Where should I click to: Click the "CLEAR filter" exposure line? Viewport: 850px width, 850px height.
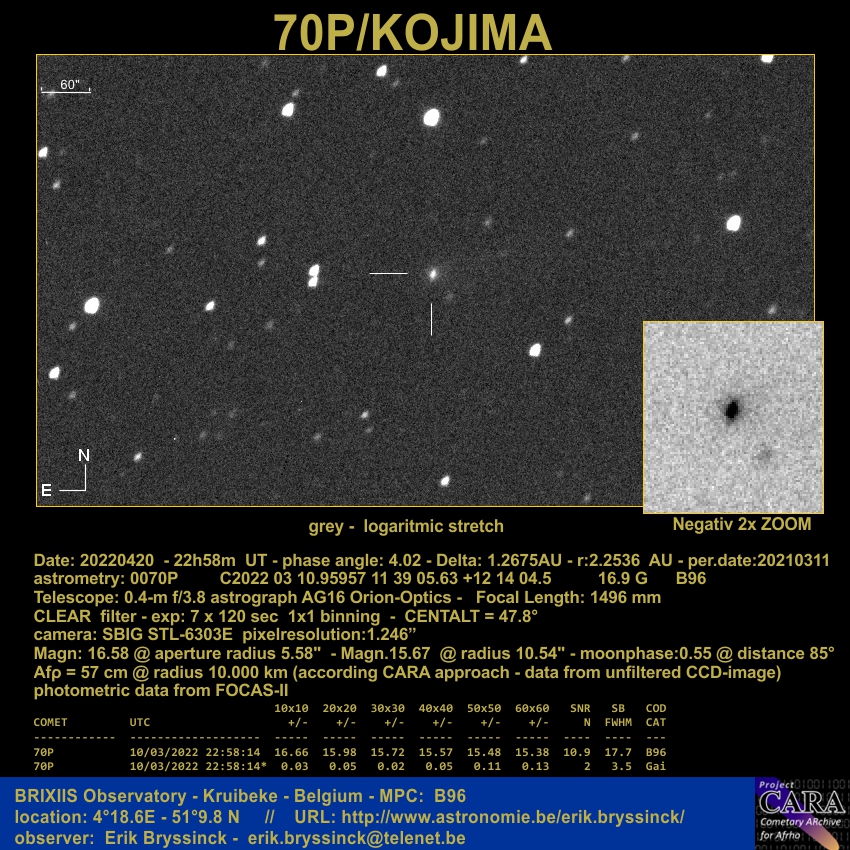207,616
